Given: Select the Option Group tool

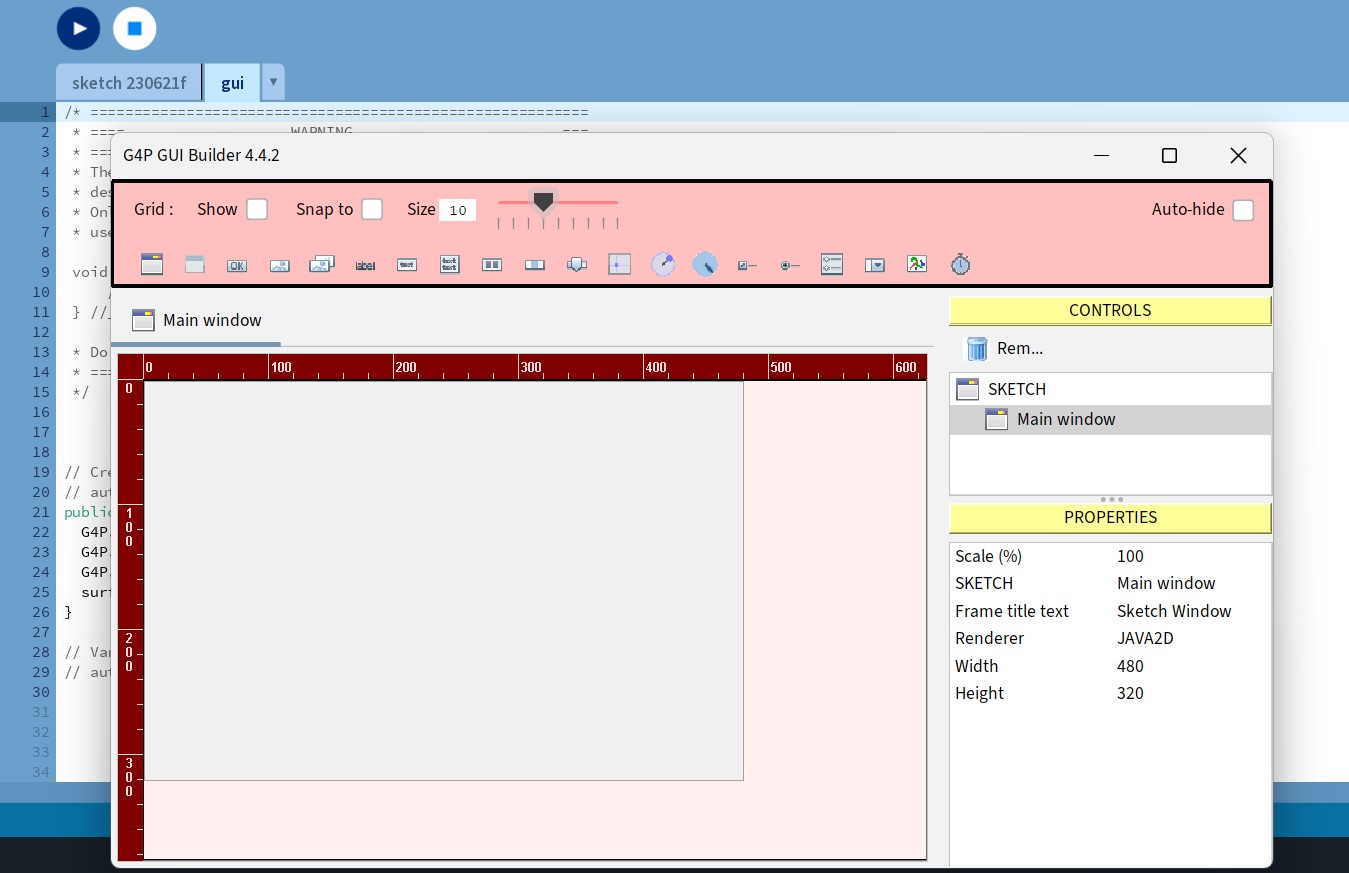Looking at the screenshot, I should [x=832, y=264].
